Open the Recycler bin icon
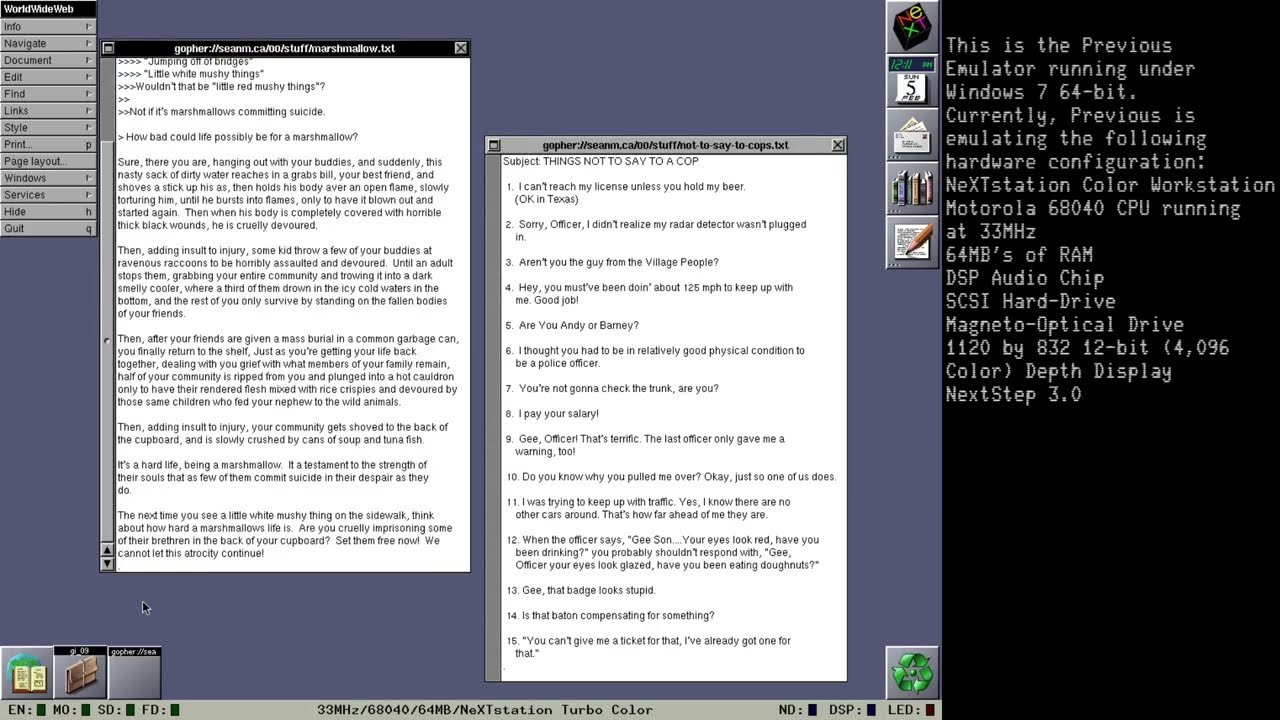1280x720 pixels. point(912,673)
